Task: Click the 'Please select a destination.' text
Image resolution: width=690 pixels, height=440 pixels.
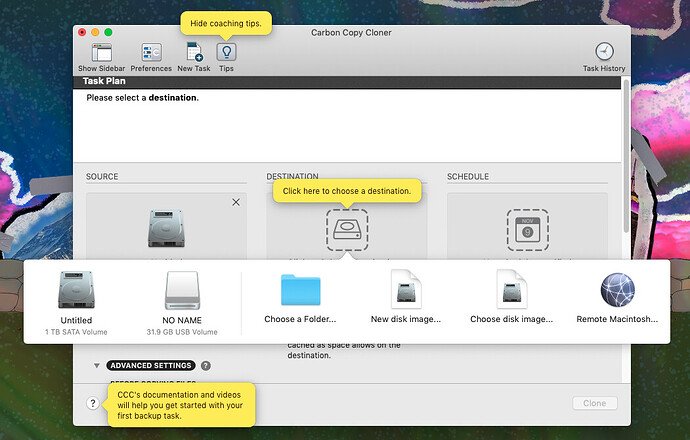Action: 143,98
